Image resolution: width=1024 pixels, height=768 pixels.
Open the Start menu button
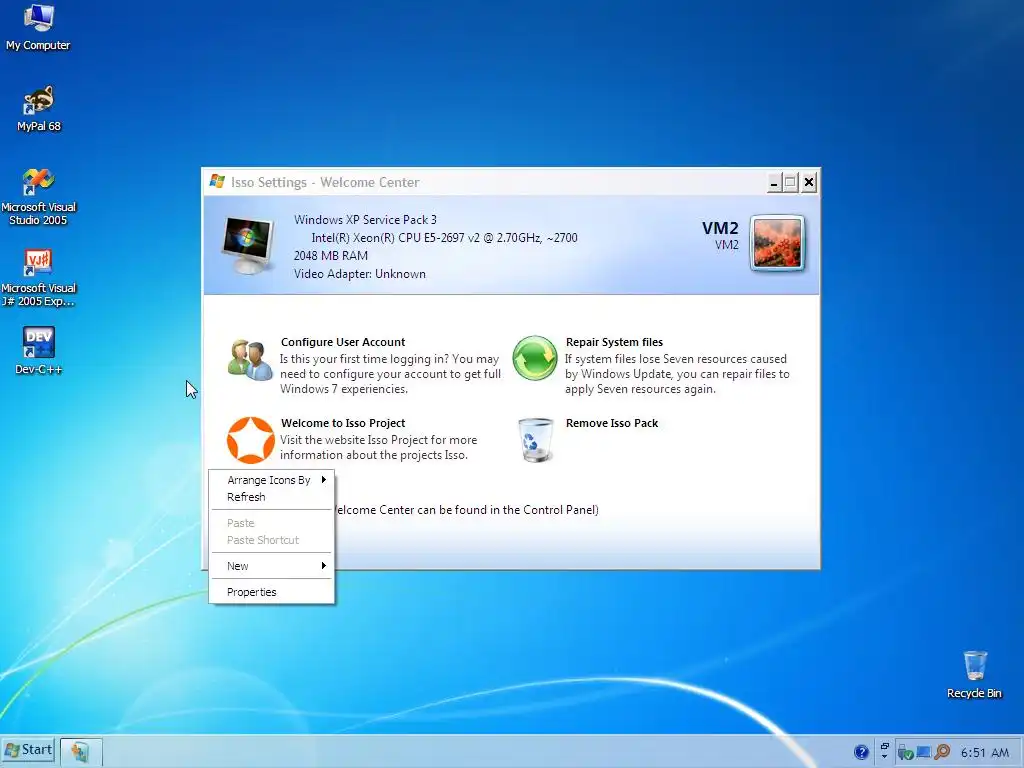[28, 750]
